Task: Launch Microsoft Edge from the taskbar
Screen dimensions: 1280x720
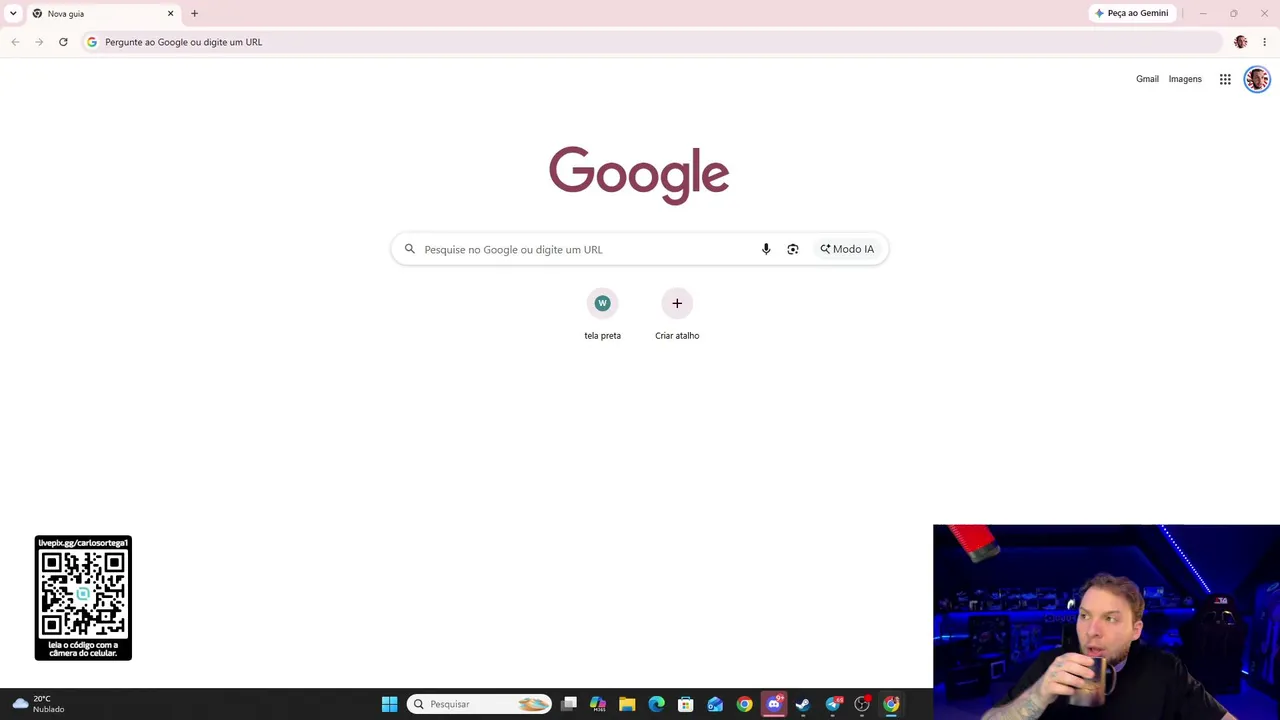Action: [x=656, y=704]
